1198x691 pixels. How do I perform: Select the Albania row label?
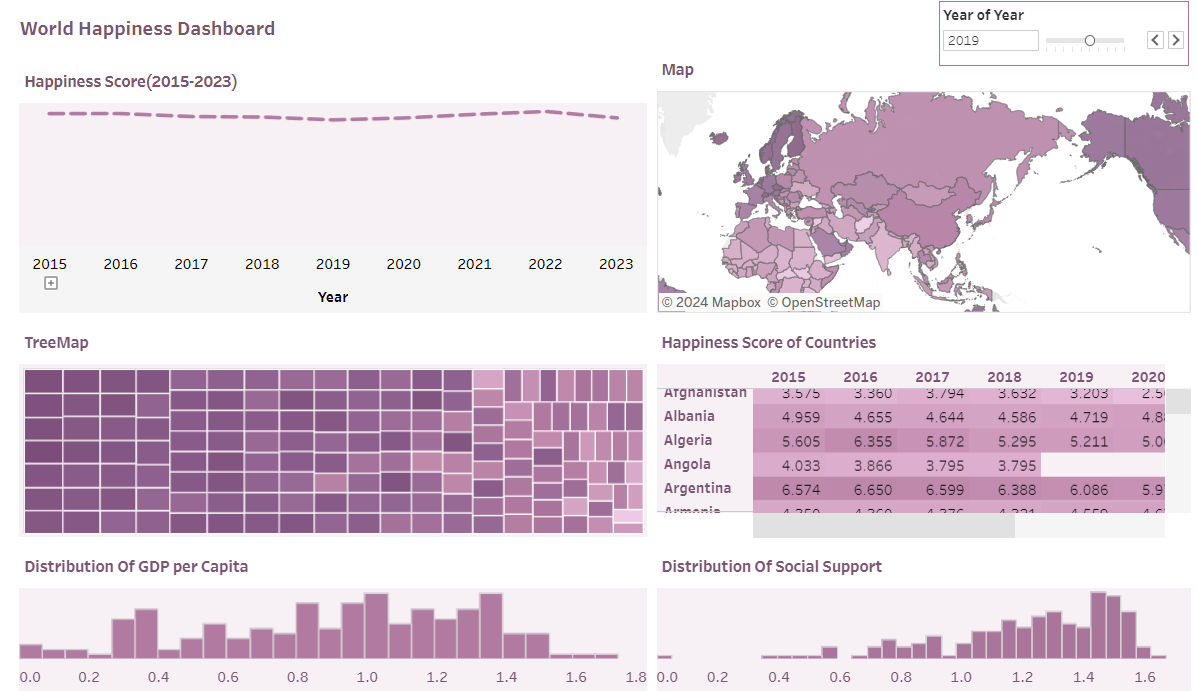pyautogui.click(x=689, y=417)
